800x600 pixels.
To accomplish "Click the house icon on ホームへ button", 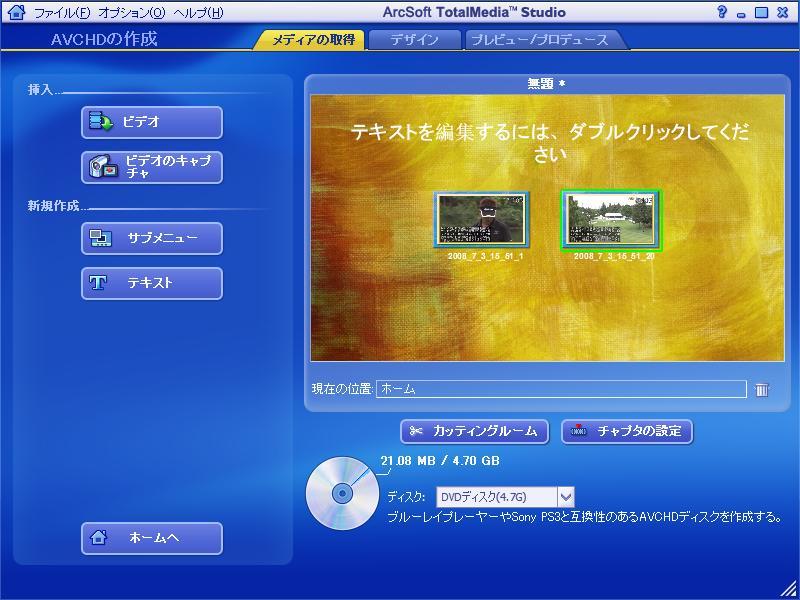I will point(98,537).
